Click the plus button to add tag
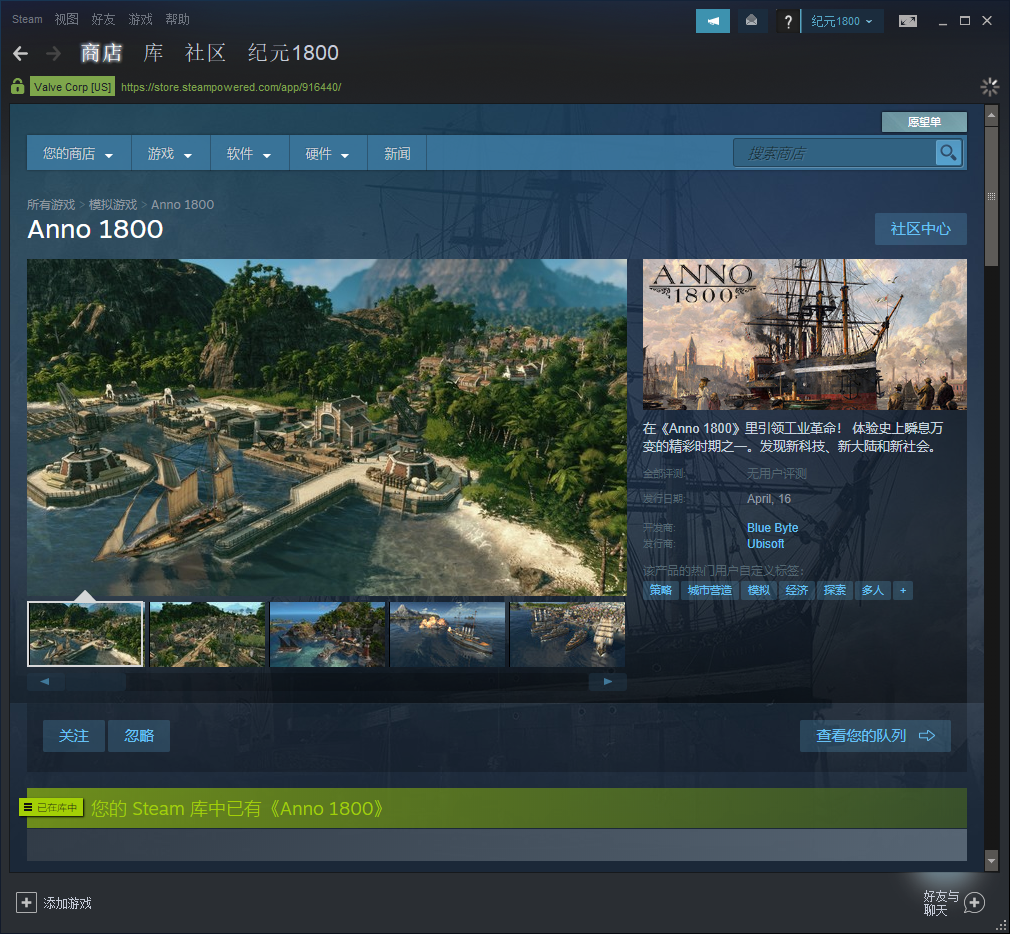Image resolution: width=1010 pixels, height=934 pixels. coord(903,591)
